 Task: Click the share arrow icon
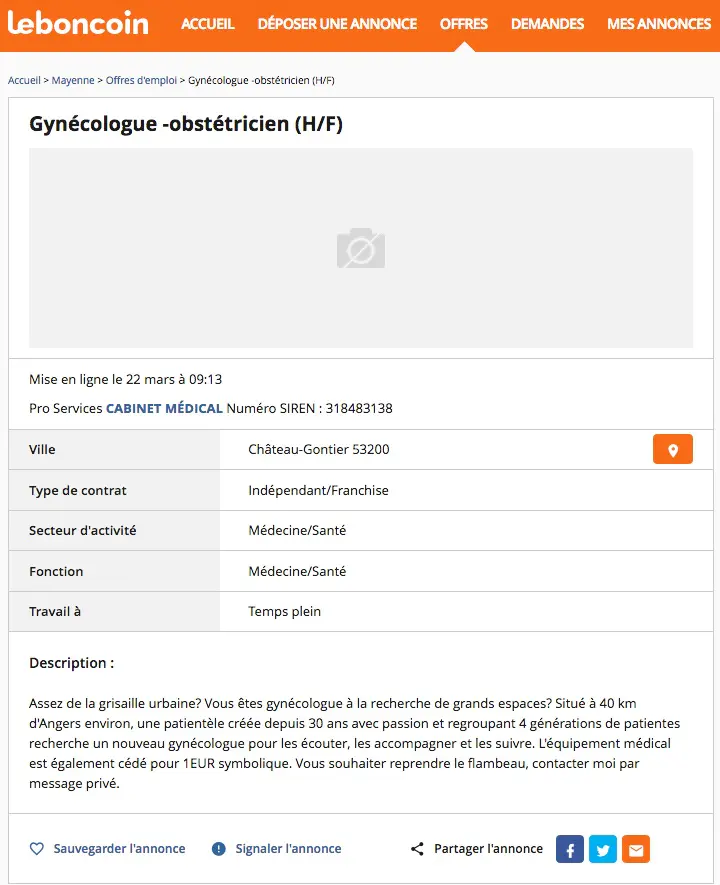[417, 849]
